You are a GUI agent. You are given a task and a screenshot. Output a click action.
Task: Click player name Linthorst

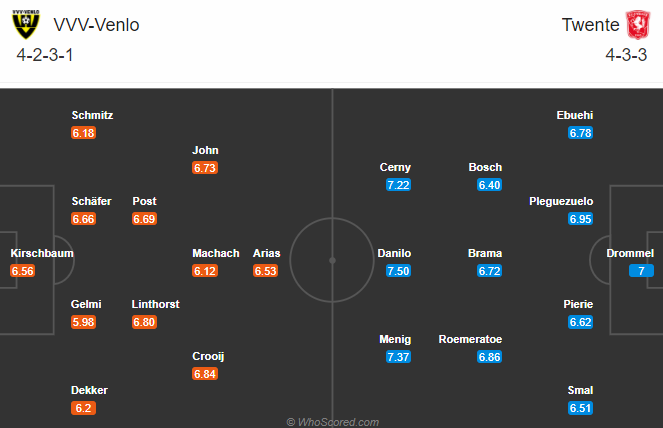156,304
